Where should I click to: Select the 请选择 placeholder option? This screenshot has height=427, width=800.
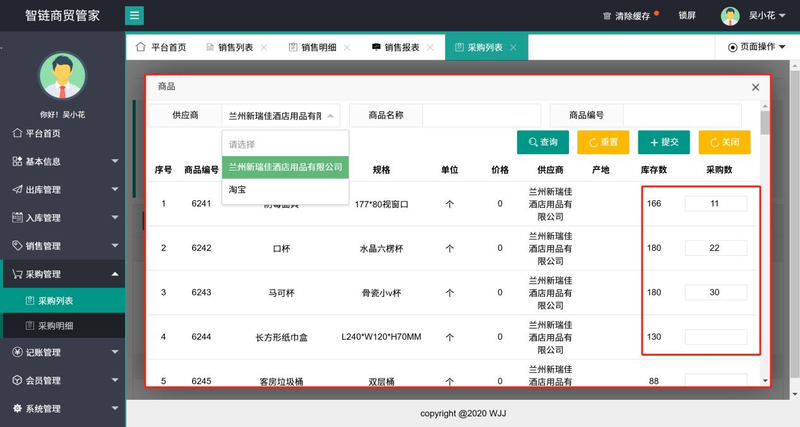pyautogui.click(x=285, y=144)
